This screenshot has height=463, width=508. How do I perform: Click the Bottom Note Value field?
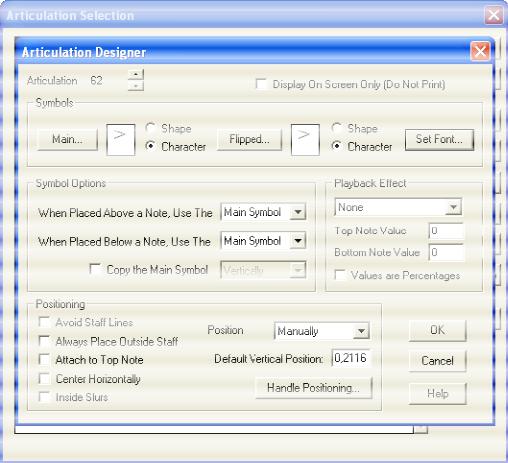pyautogui.click(x=446, y=252)
